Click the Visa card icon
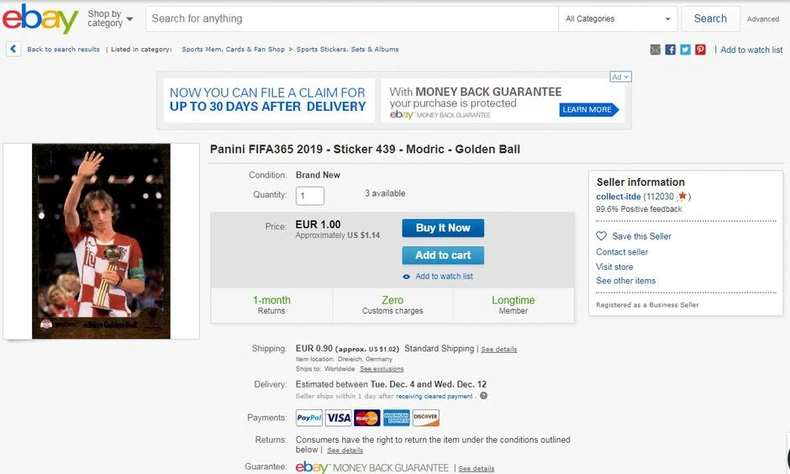 tap(338, 417)
